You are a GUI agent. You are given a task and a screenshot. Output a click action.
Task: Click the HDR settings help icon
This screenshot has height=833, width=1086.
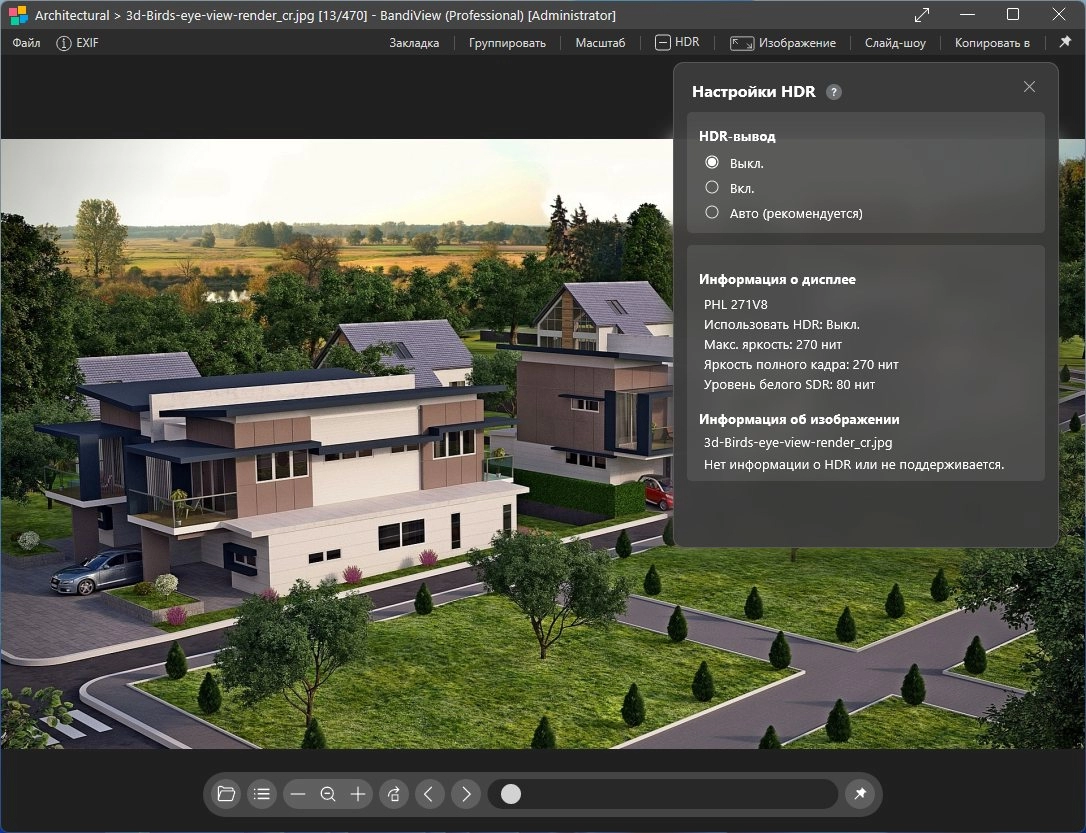[x=834, y=92]
